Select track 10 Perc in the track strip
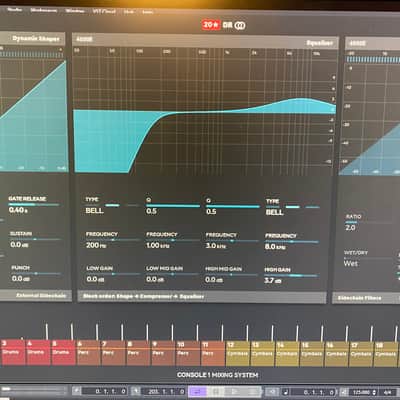Image resolution: width=400 pixels, height=400 pixels. pos(188,353)
